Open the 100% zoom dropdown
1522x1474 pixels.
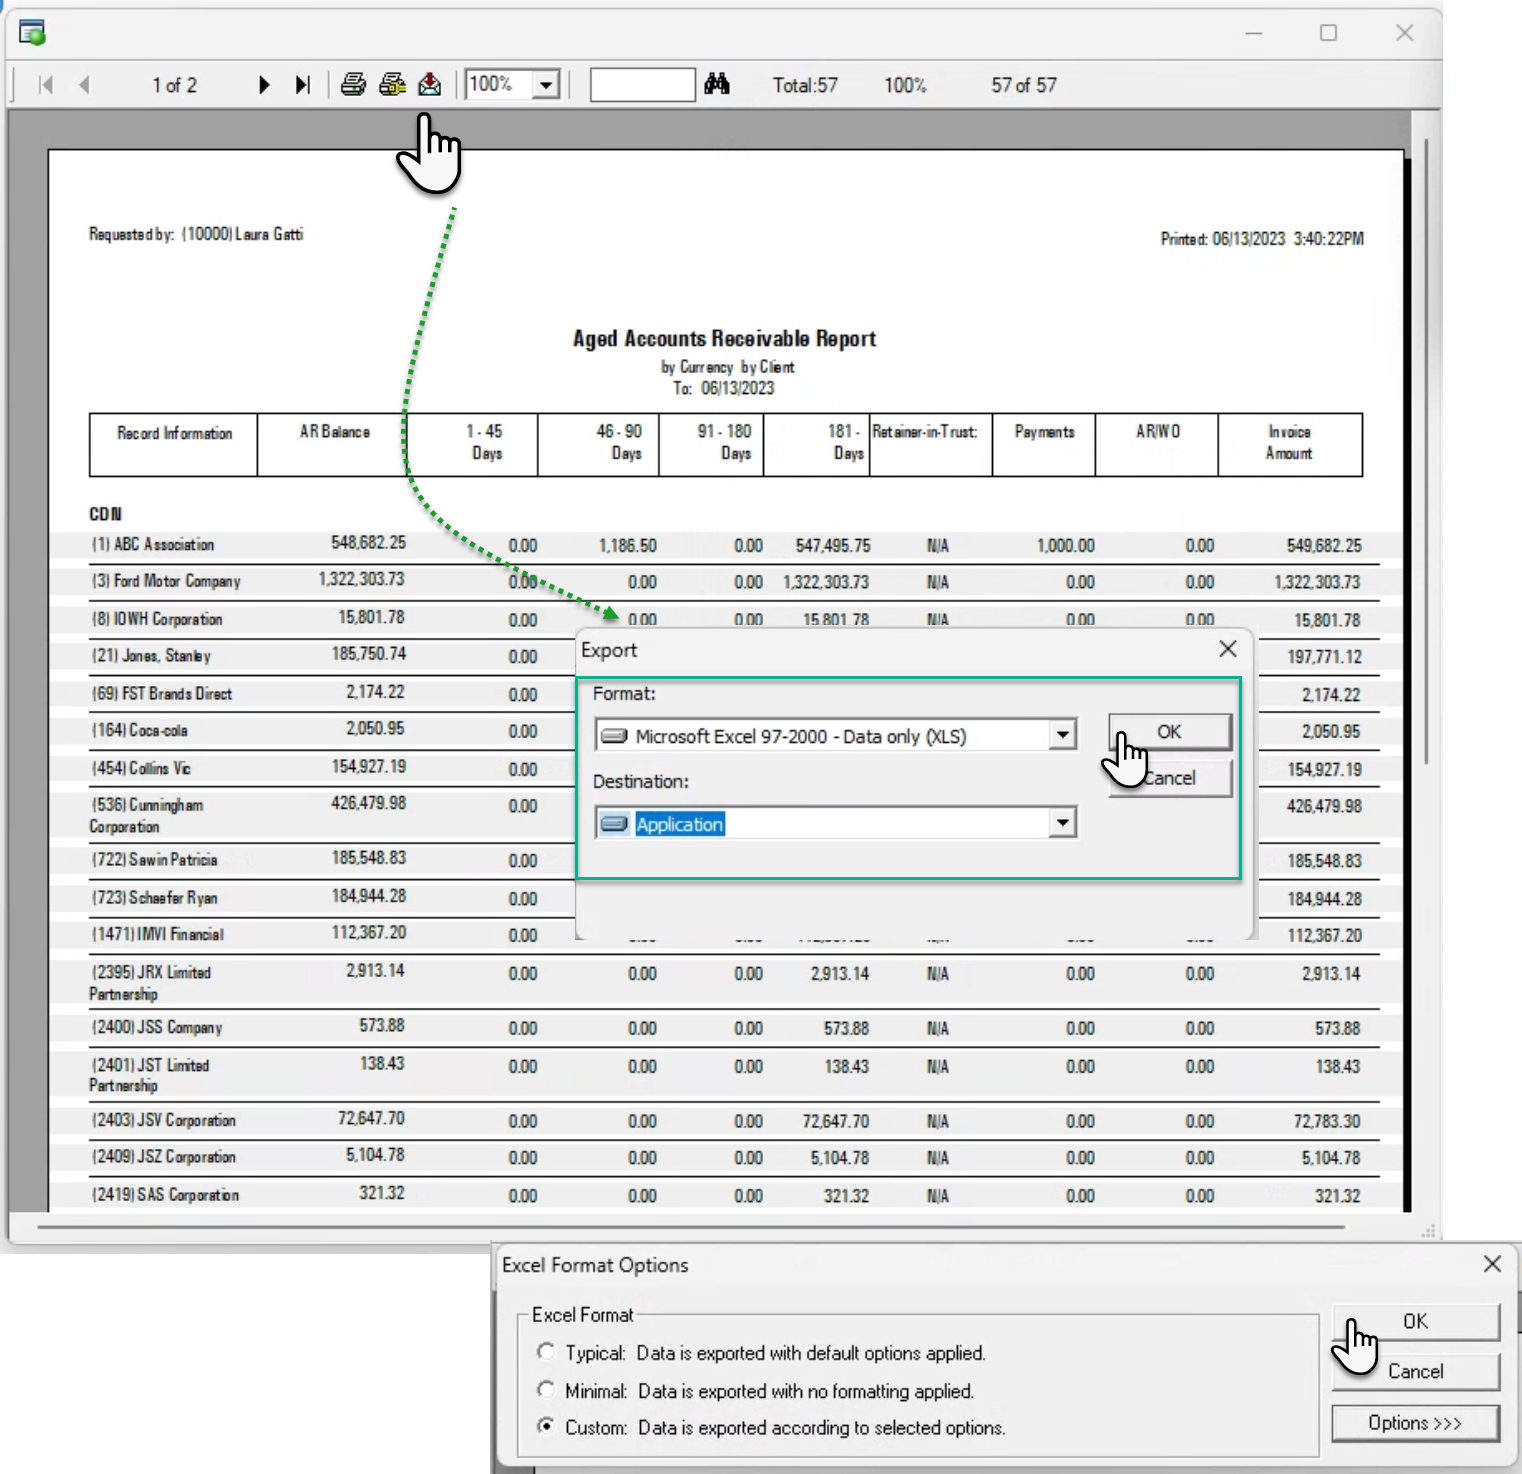coord(546,85)
